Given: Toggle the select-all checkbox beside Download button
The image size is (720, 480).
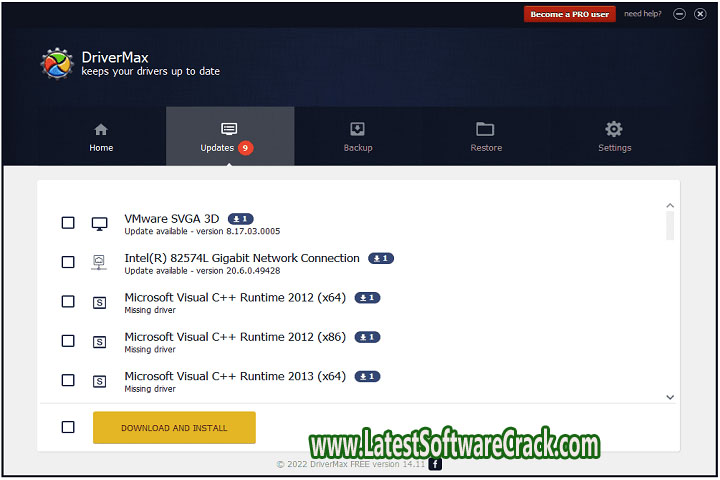Looking at the screenshot, I should (68, 427).
